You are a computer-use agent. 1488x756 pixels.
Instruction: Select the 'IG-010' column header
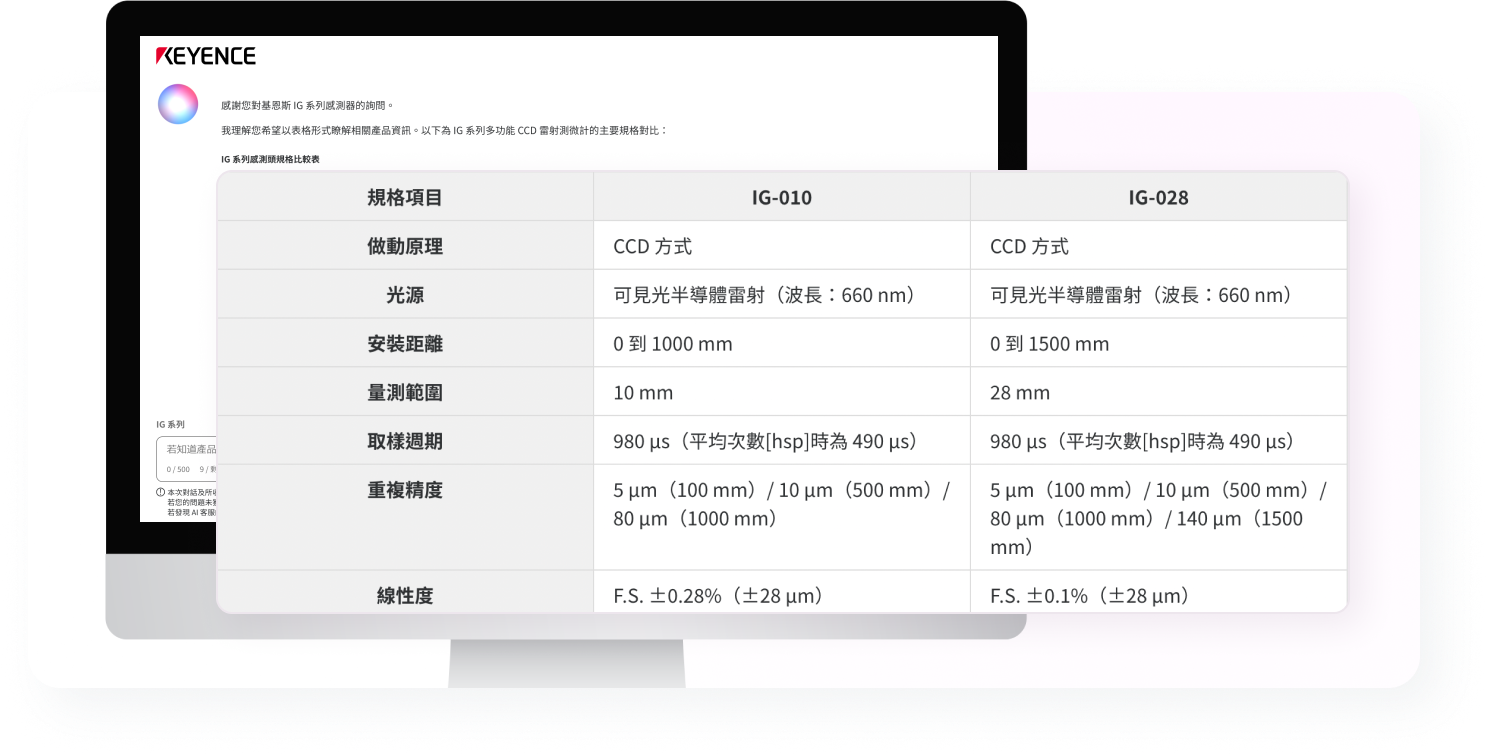coord(782,197)
